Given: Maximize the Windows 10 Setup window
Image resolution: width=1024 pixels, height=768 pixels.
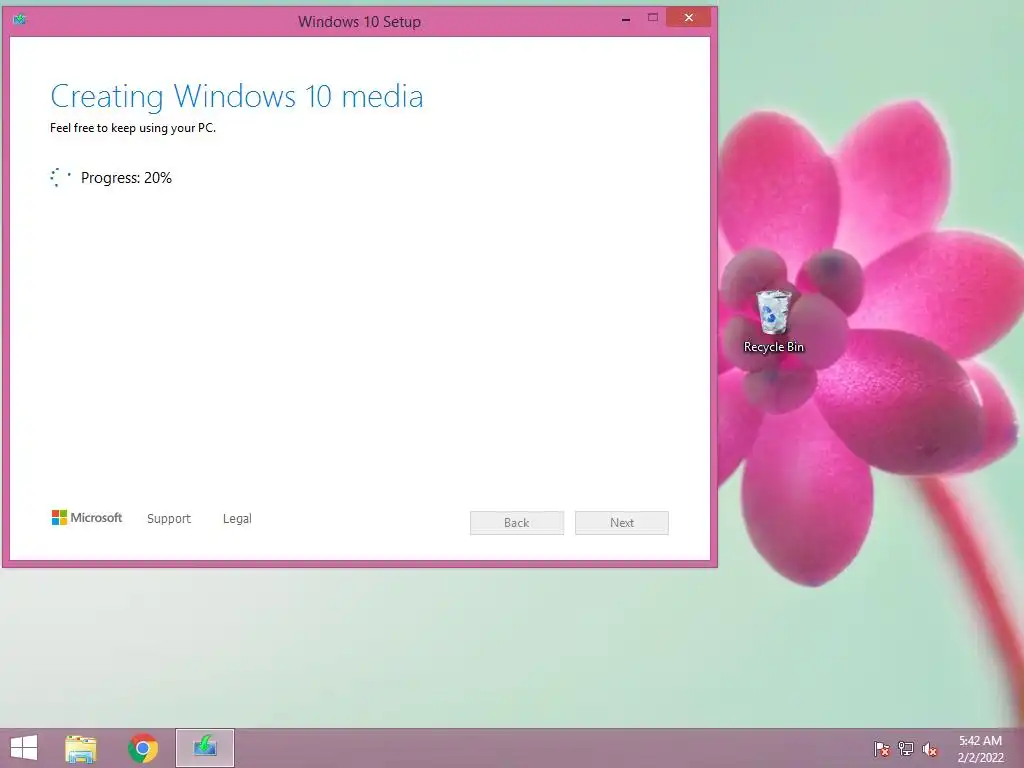Looking at the screenshot, I should tap(652, 18).
